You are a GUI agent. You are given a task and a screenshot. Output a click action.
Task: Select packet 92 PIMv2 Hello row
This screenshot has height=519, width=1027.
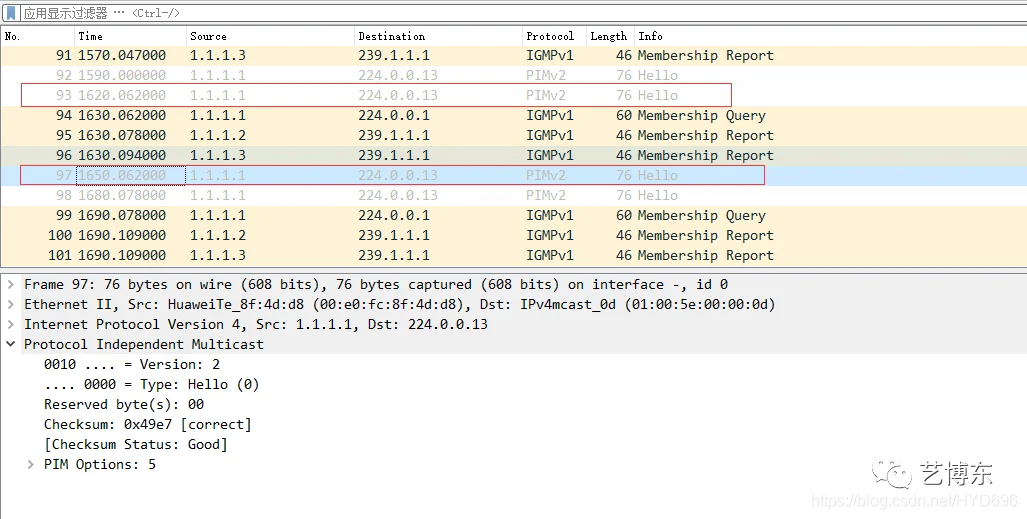point(514,75)
